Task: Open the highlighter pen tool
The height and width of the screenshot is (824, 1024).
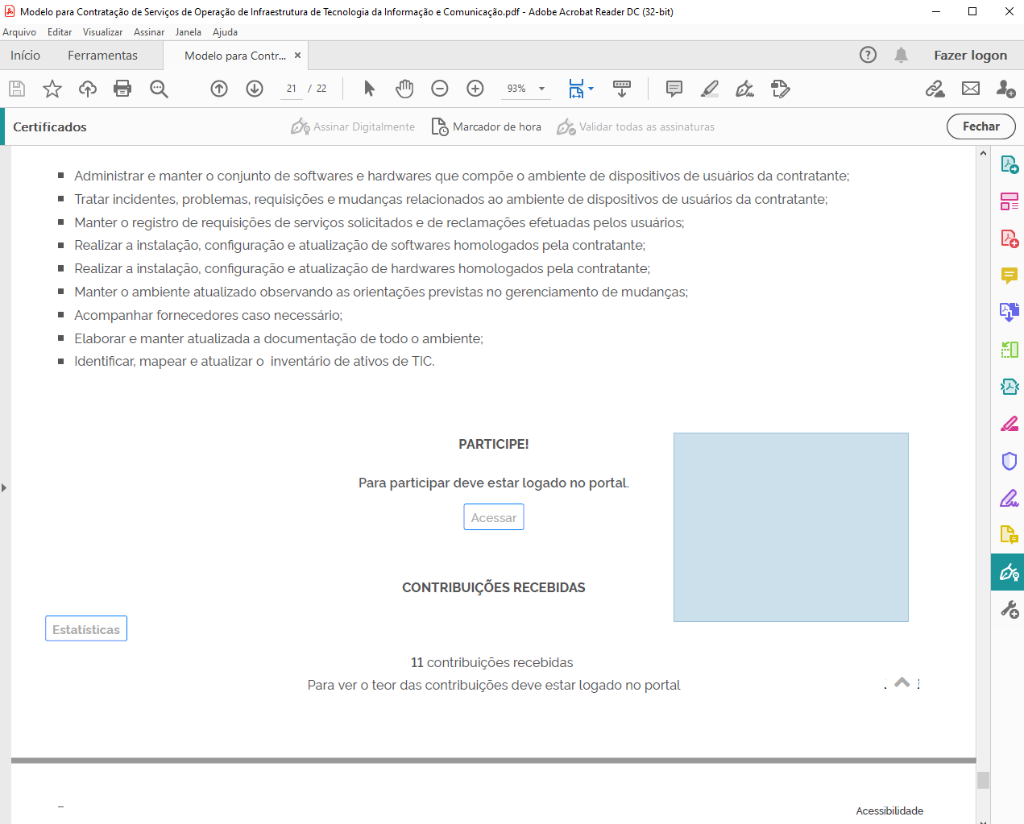Action: (709, 89)
